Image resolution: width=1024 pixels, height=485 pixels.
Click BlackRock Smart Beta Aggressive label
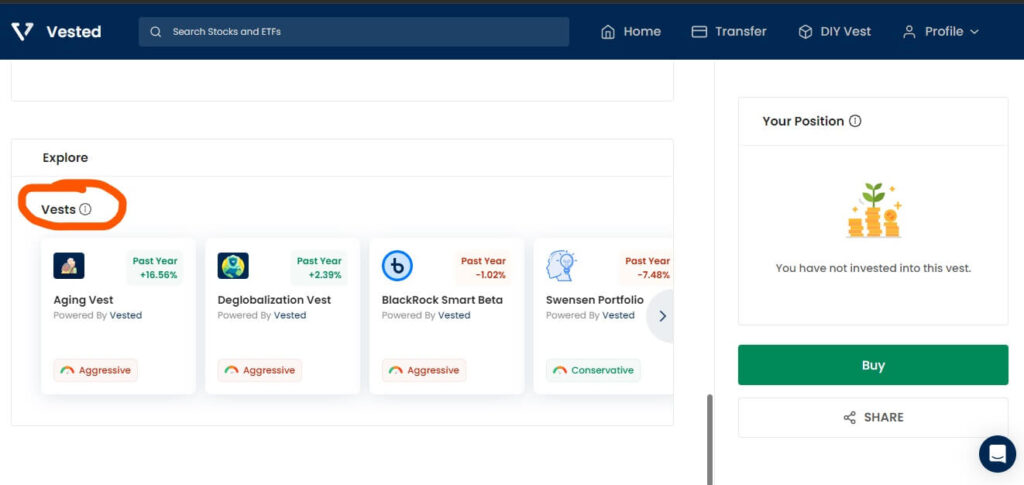point(433,370)
